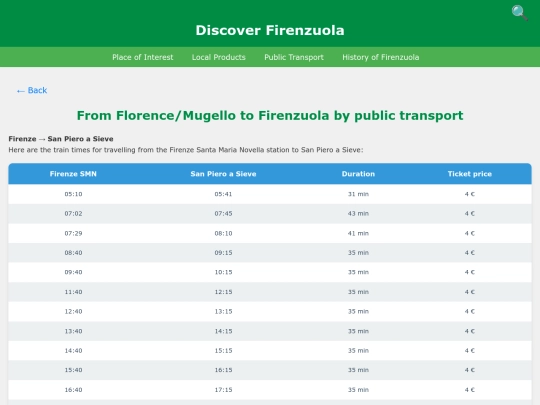
Task: Select the 43 min duration cell
Action: (x=358, y=214)
